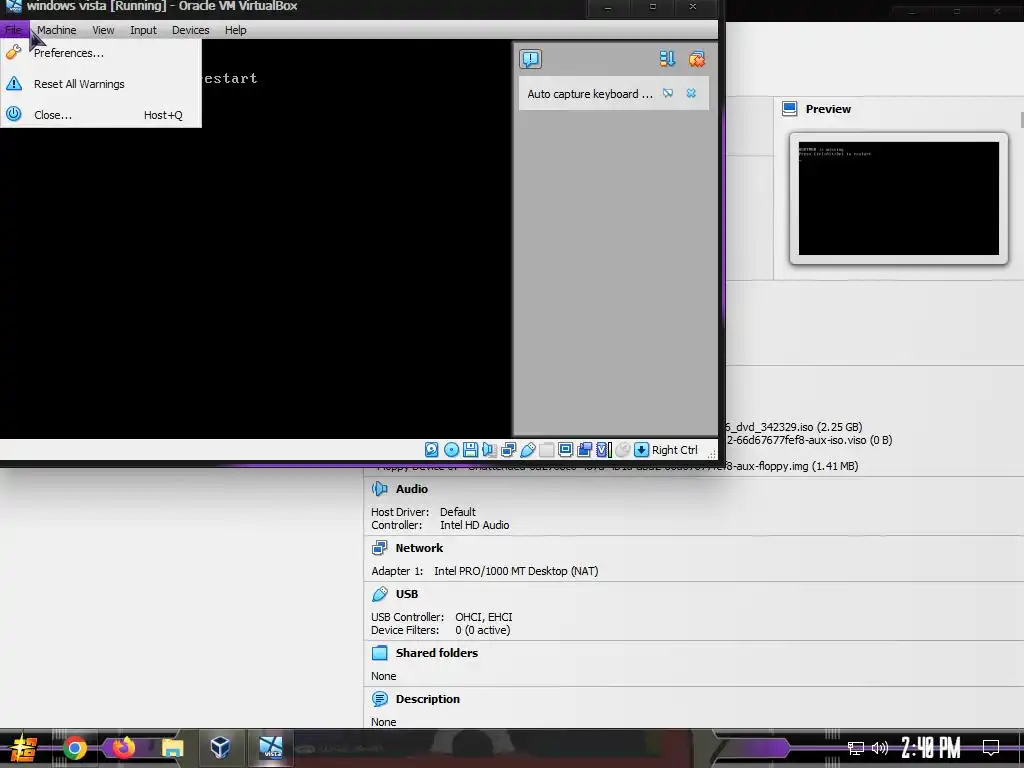Click the Intel HD Audio controller value
The width and height of the screenshot is (1024, 768).
pyautogui.click(x=475, y=525)
